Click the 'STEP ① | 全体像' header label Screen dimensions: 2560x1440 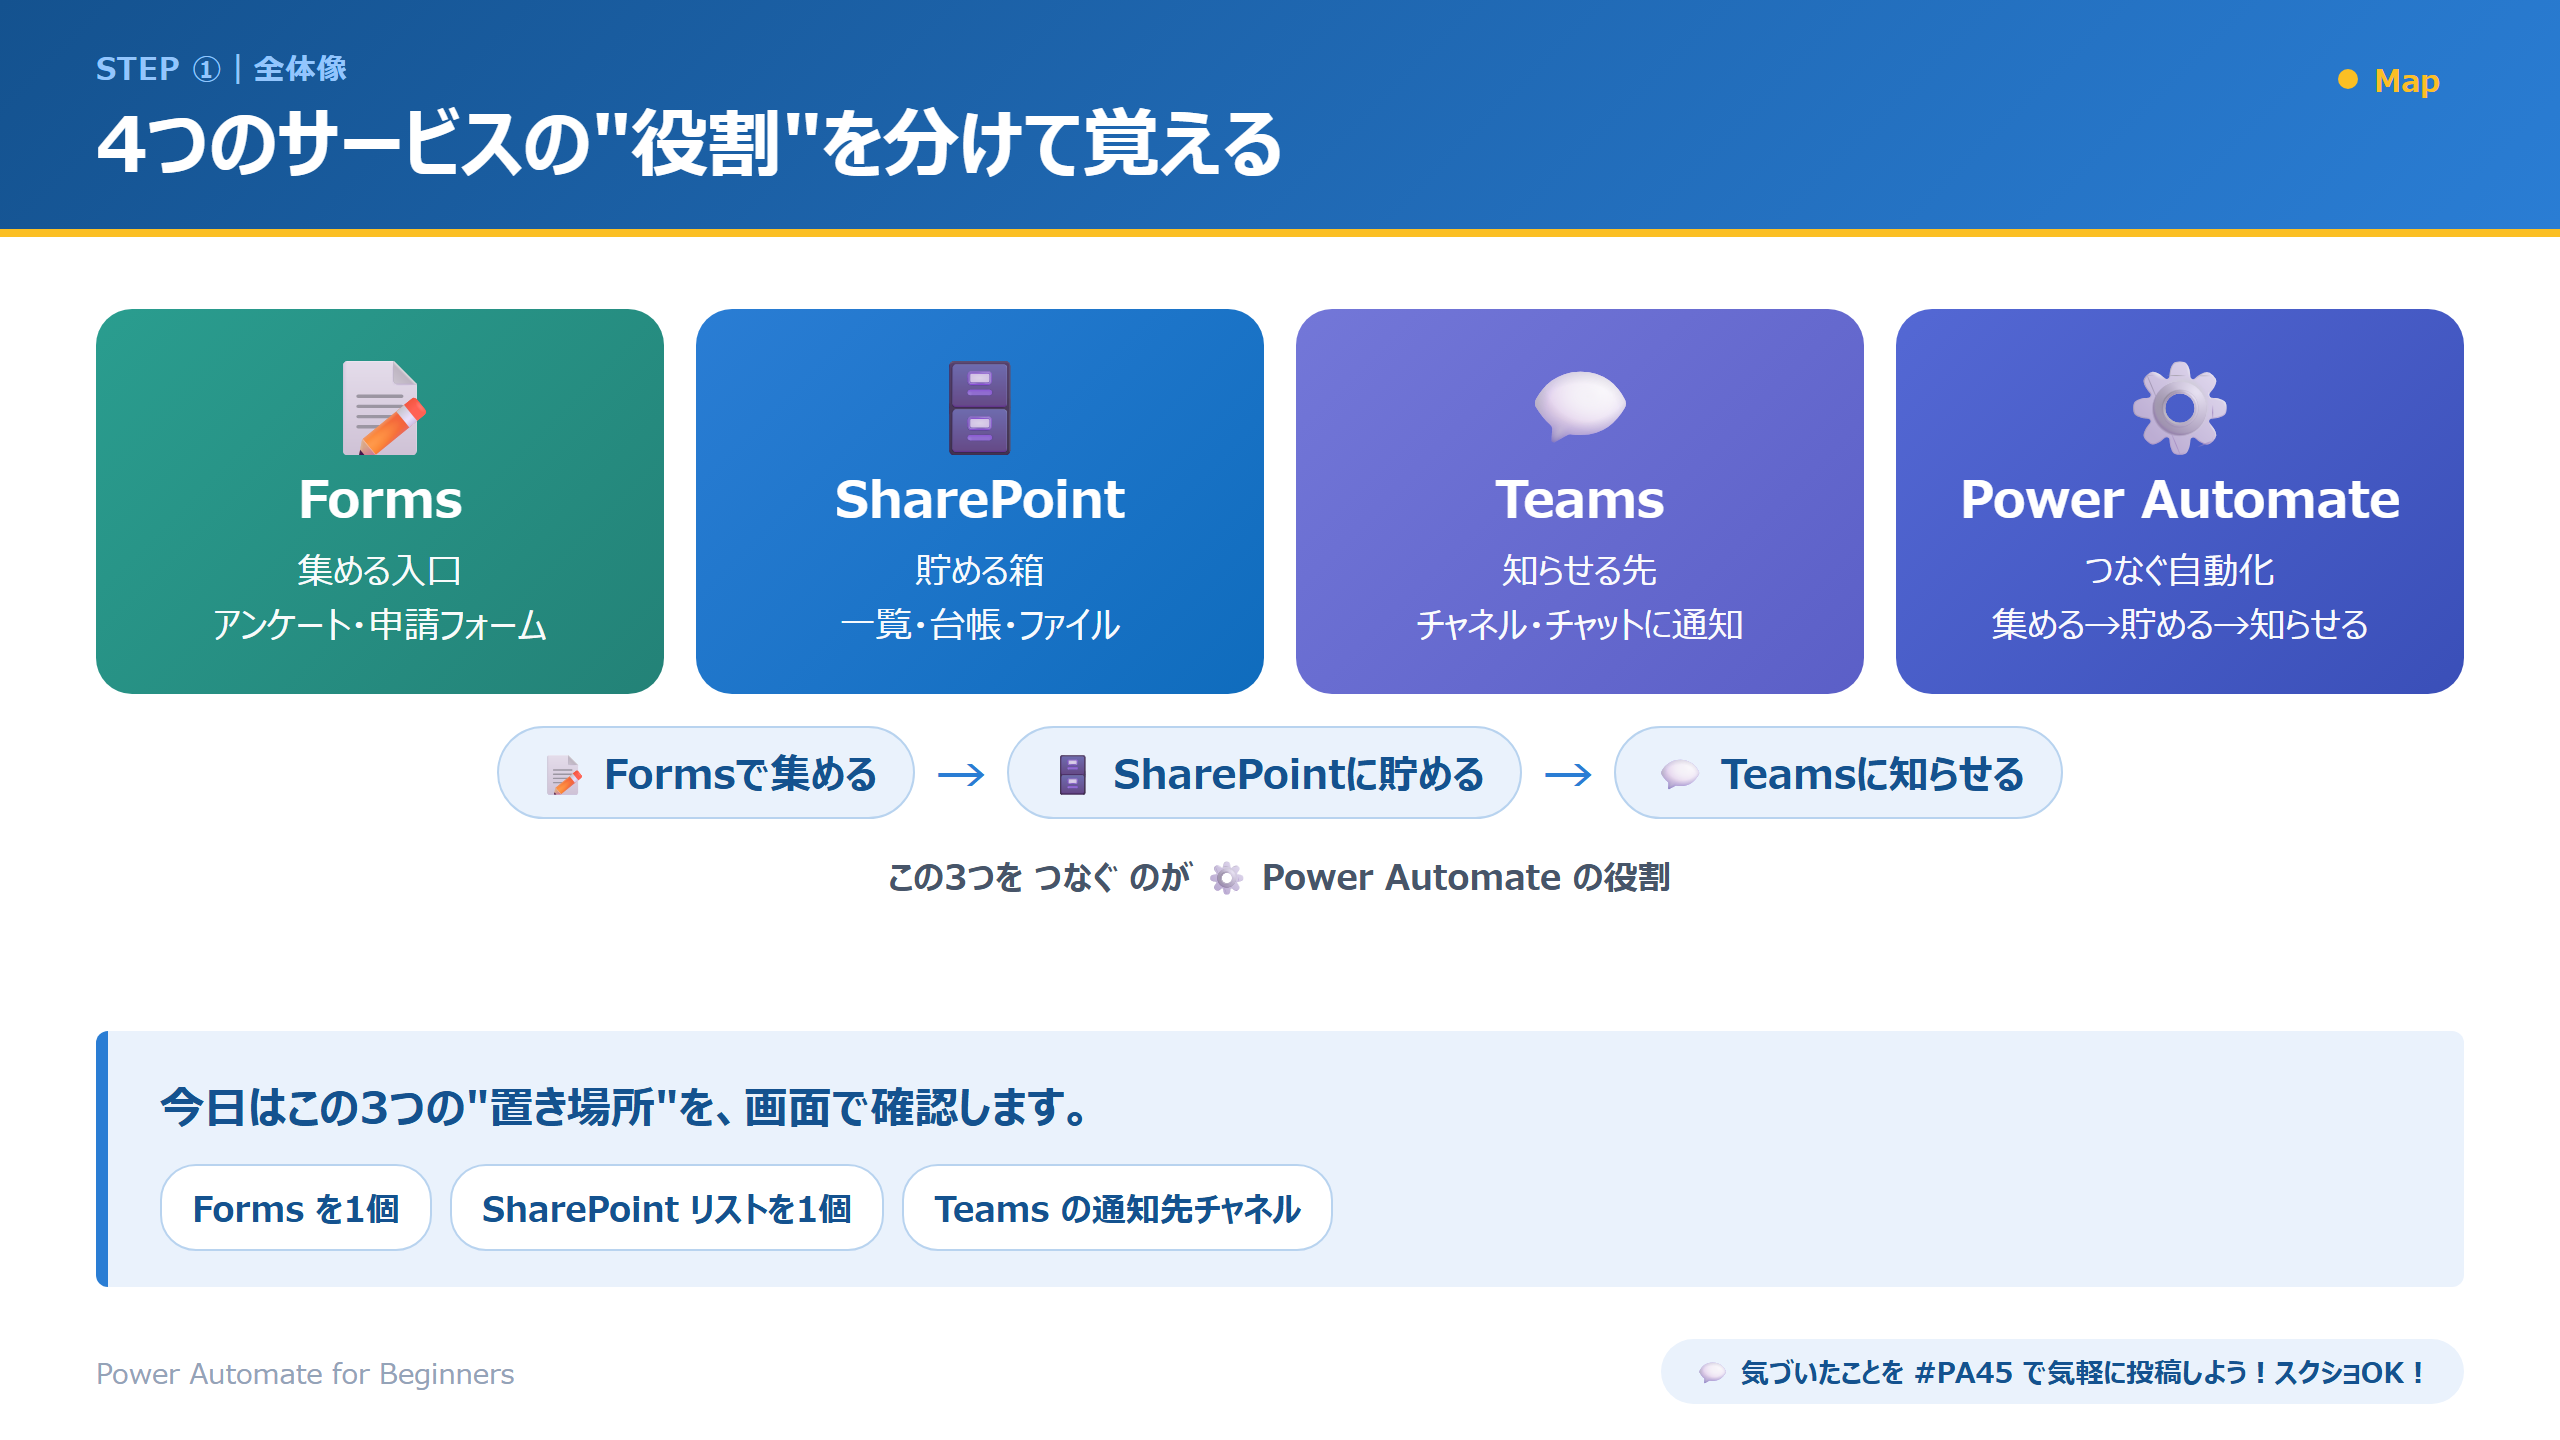(x=221, y=69)
